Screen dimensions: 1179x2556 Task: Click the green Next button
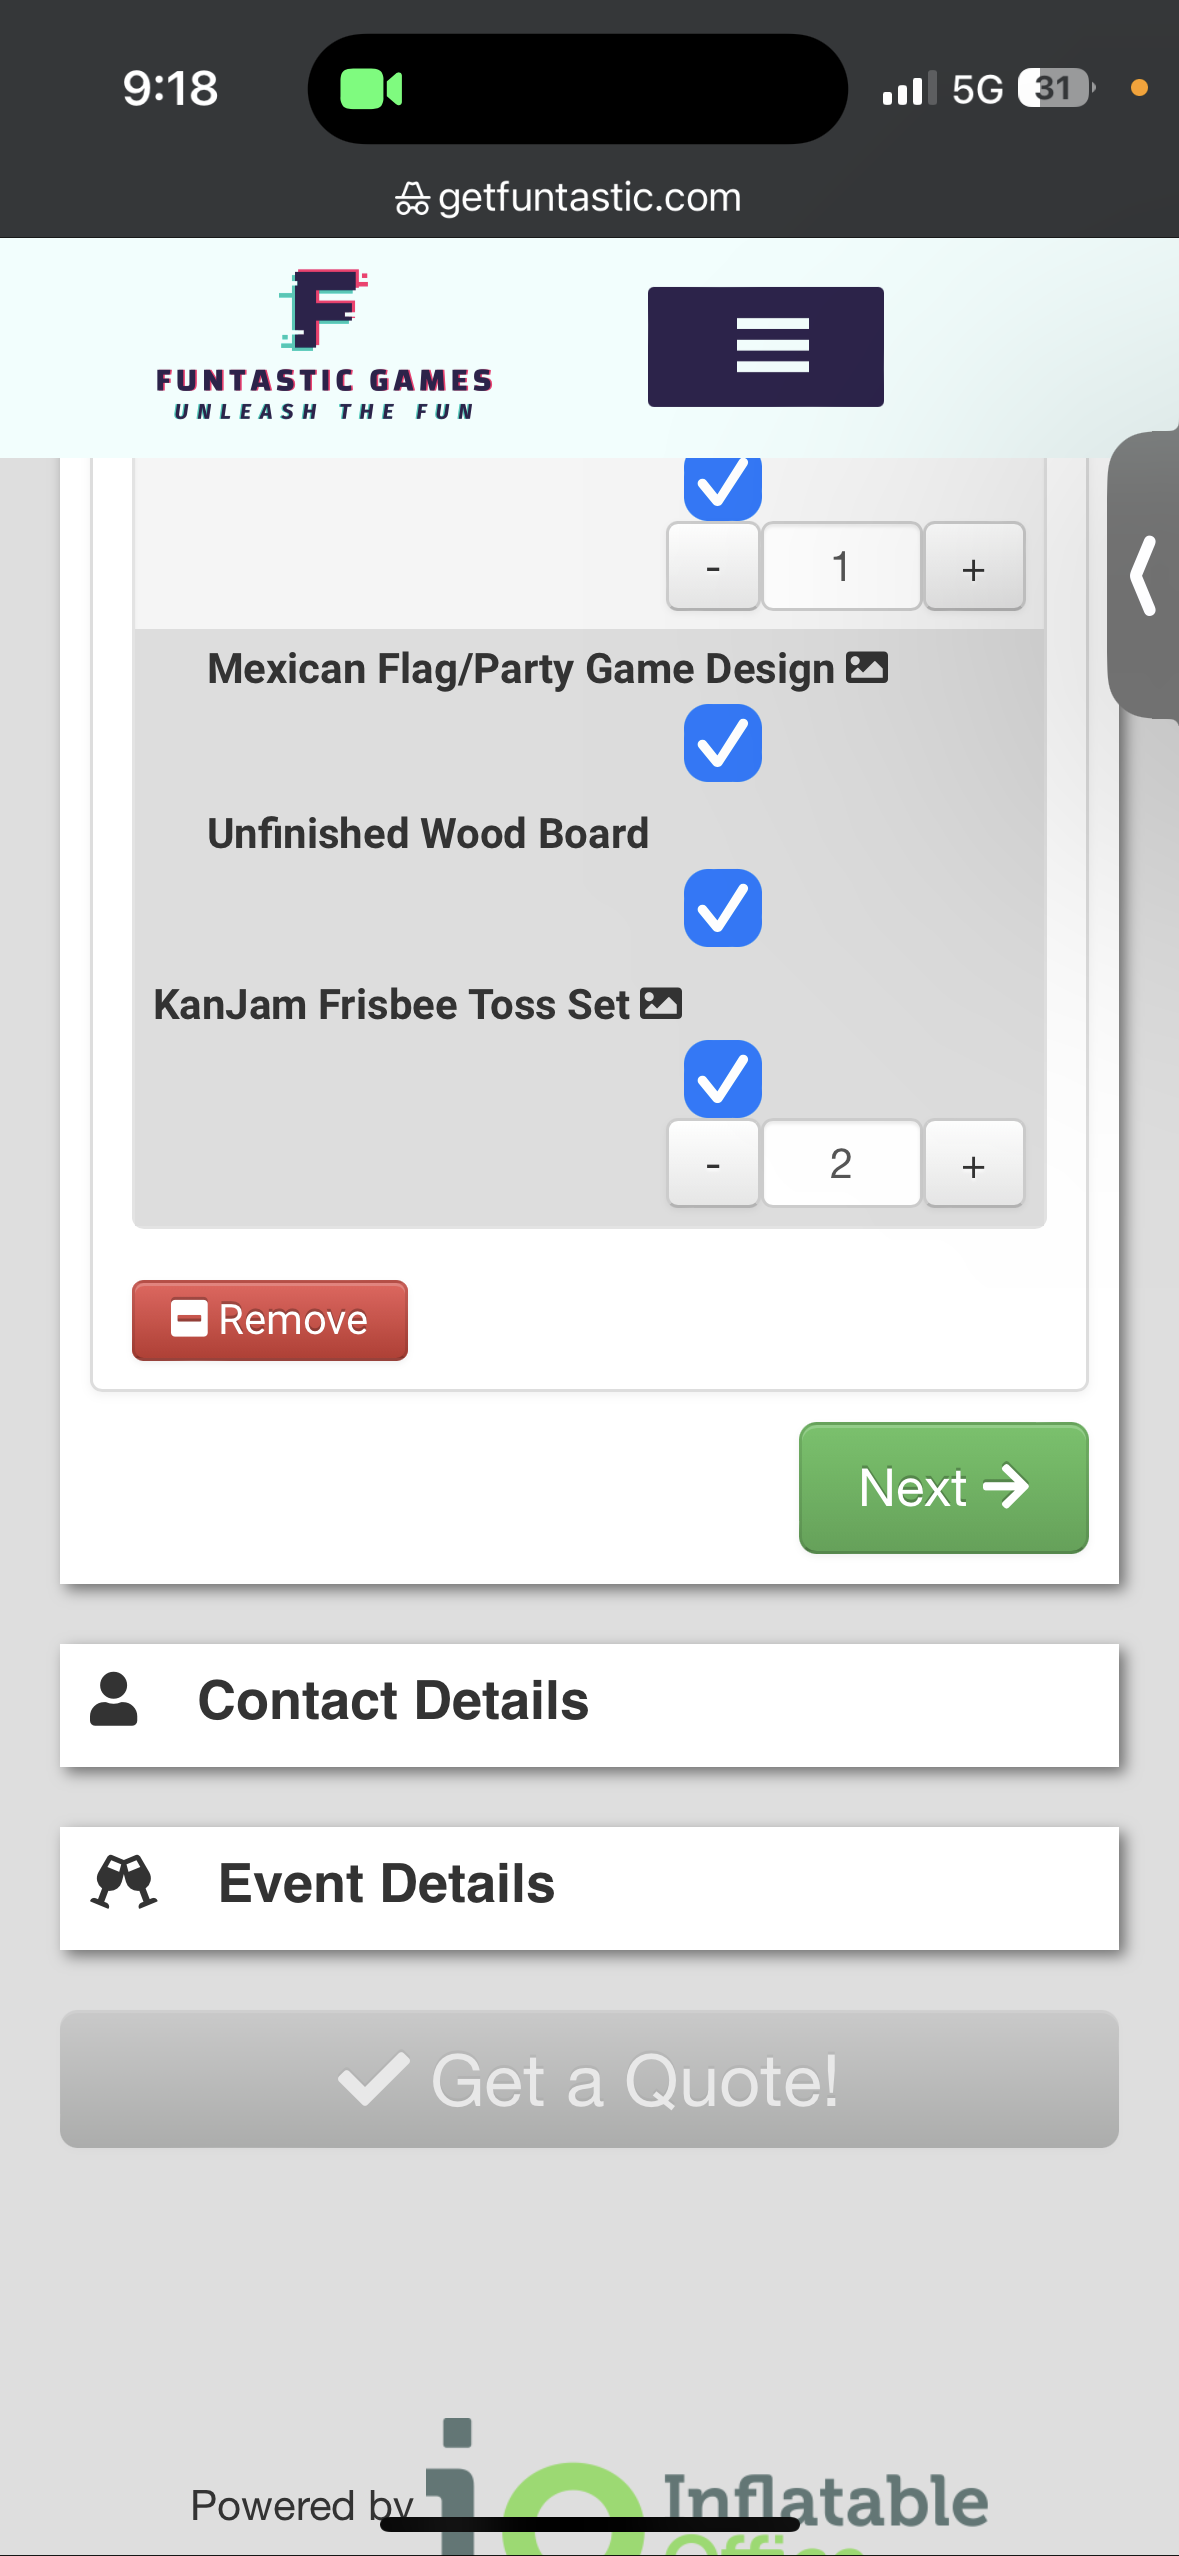pos(943,1487)
